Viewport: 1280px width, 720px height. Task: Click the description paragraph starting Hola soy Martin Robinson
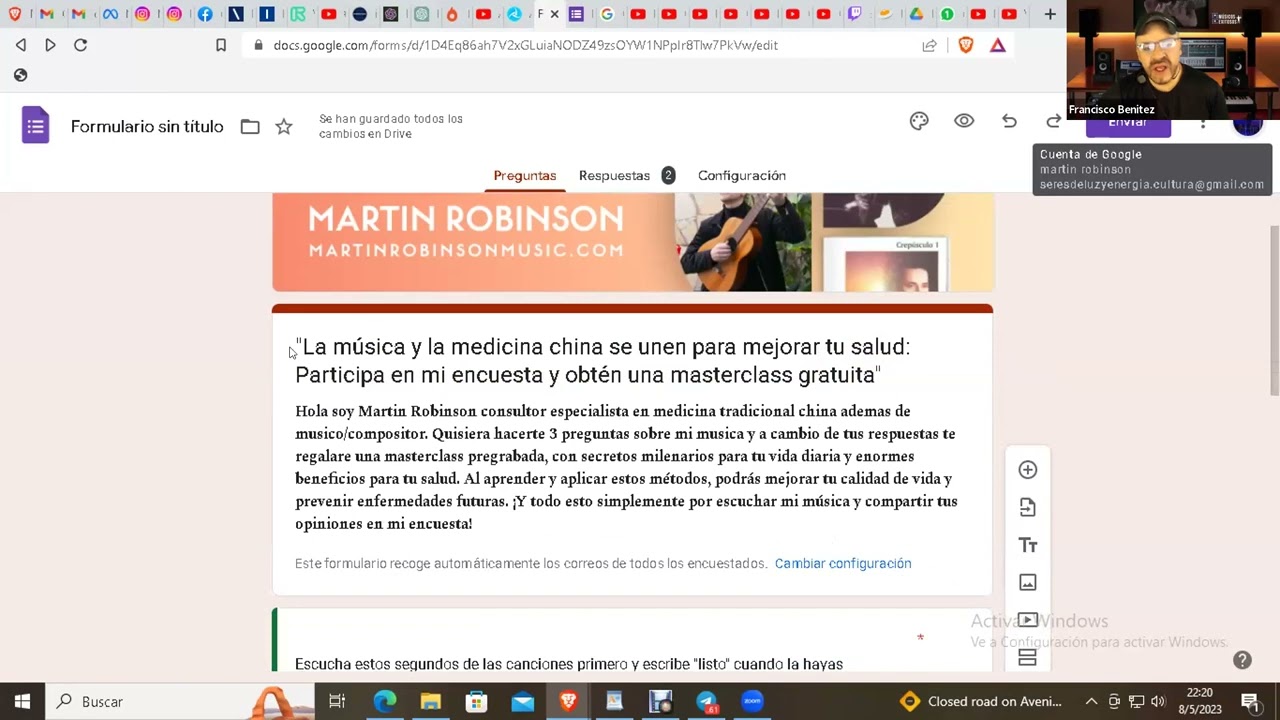[626, 467]
